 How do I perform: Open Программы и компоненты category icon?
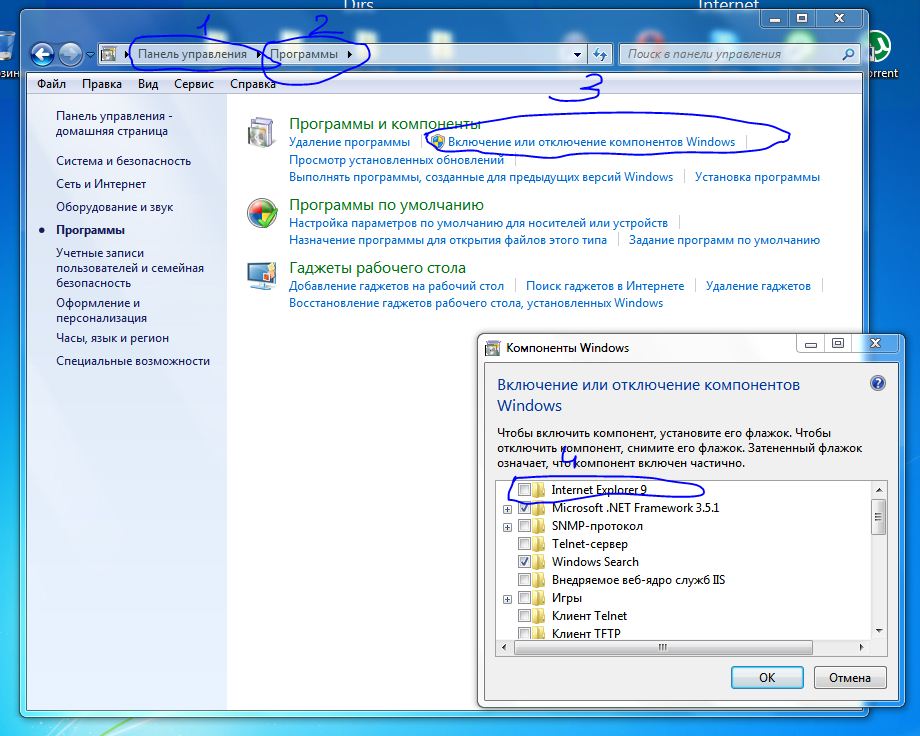[x=262, y=132]
